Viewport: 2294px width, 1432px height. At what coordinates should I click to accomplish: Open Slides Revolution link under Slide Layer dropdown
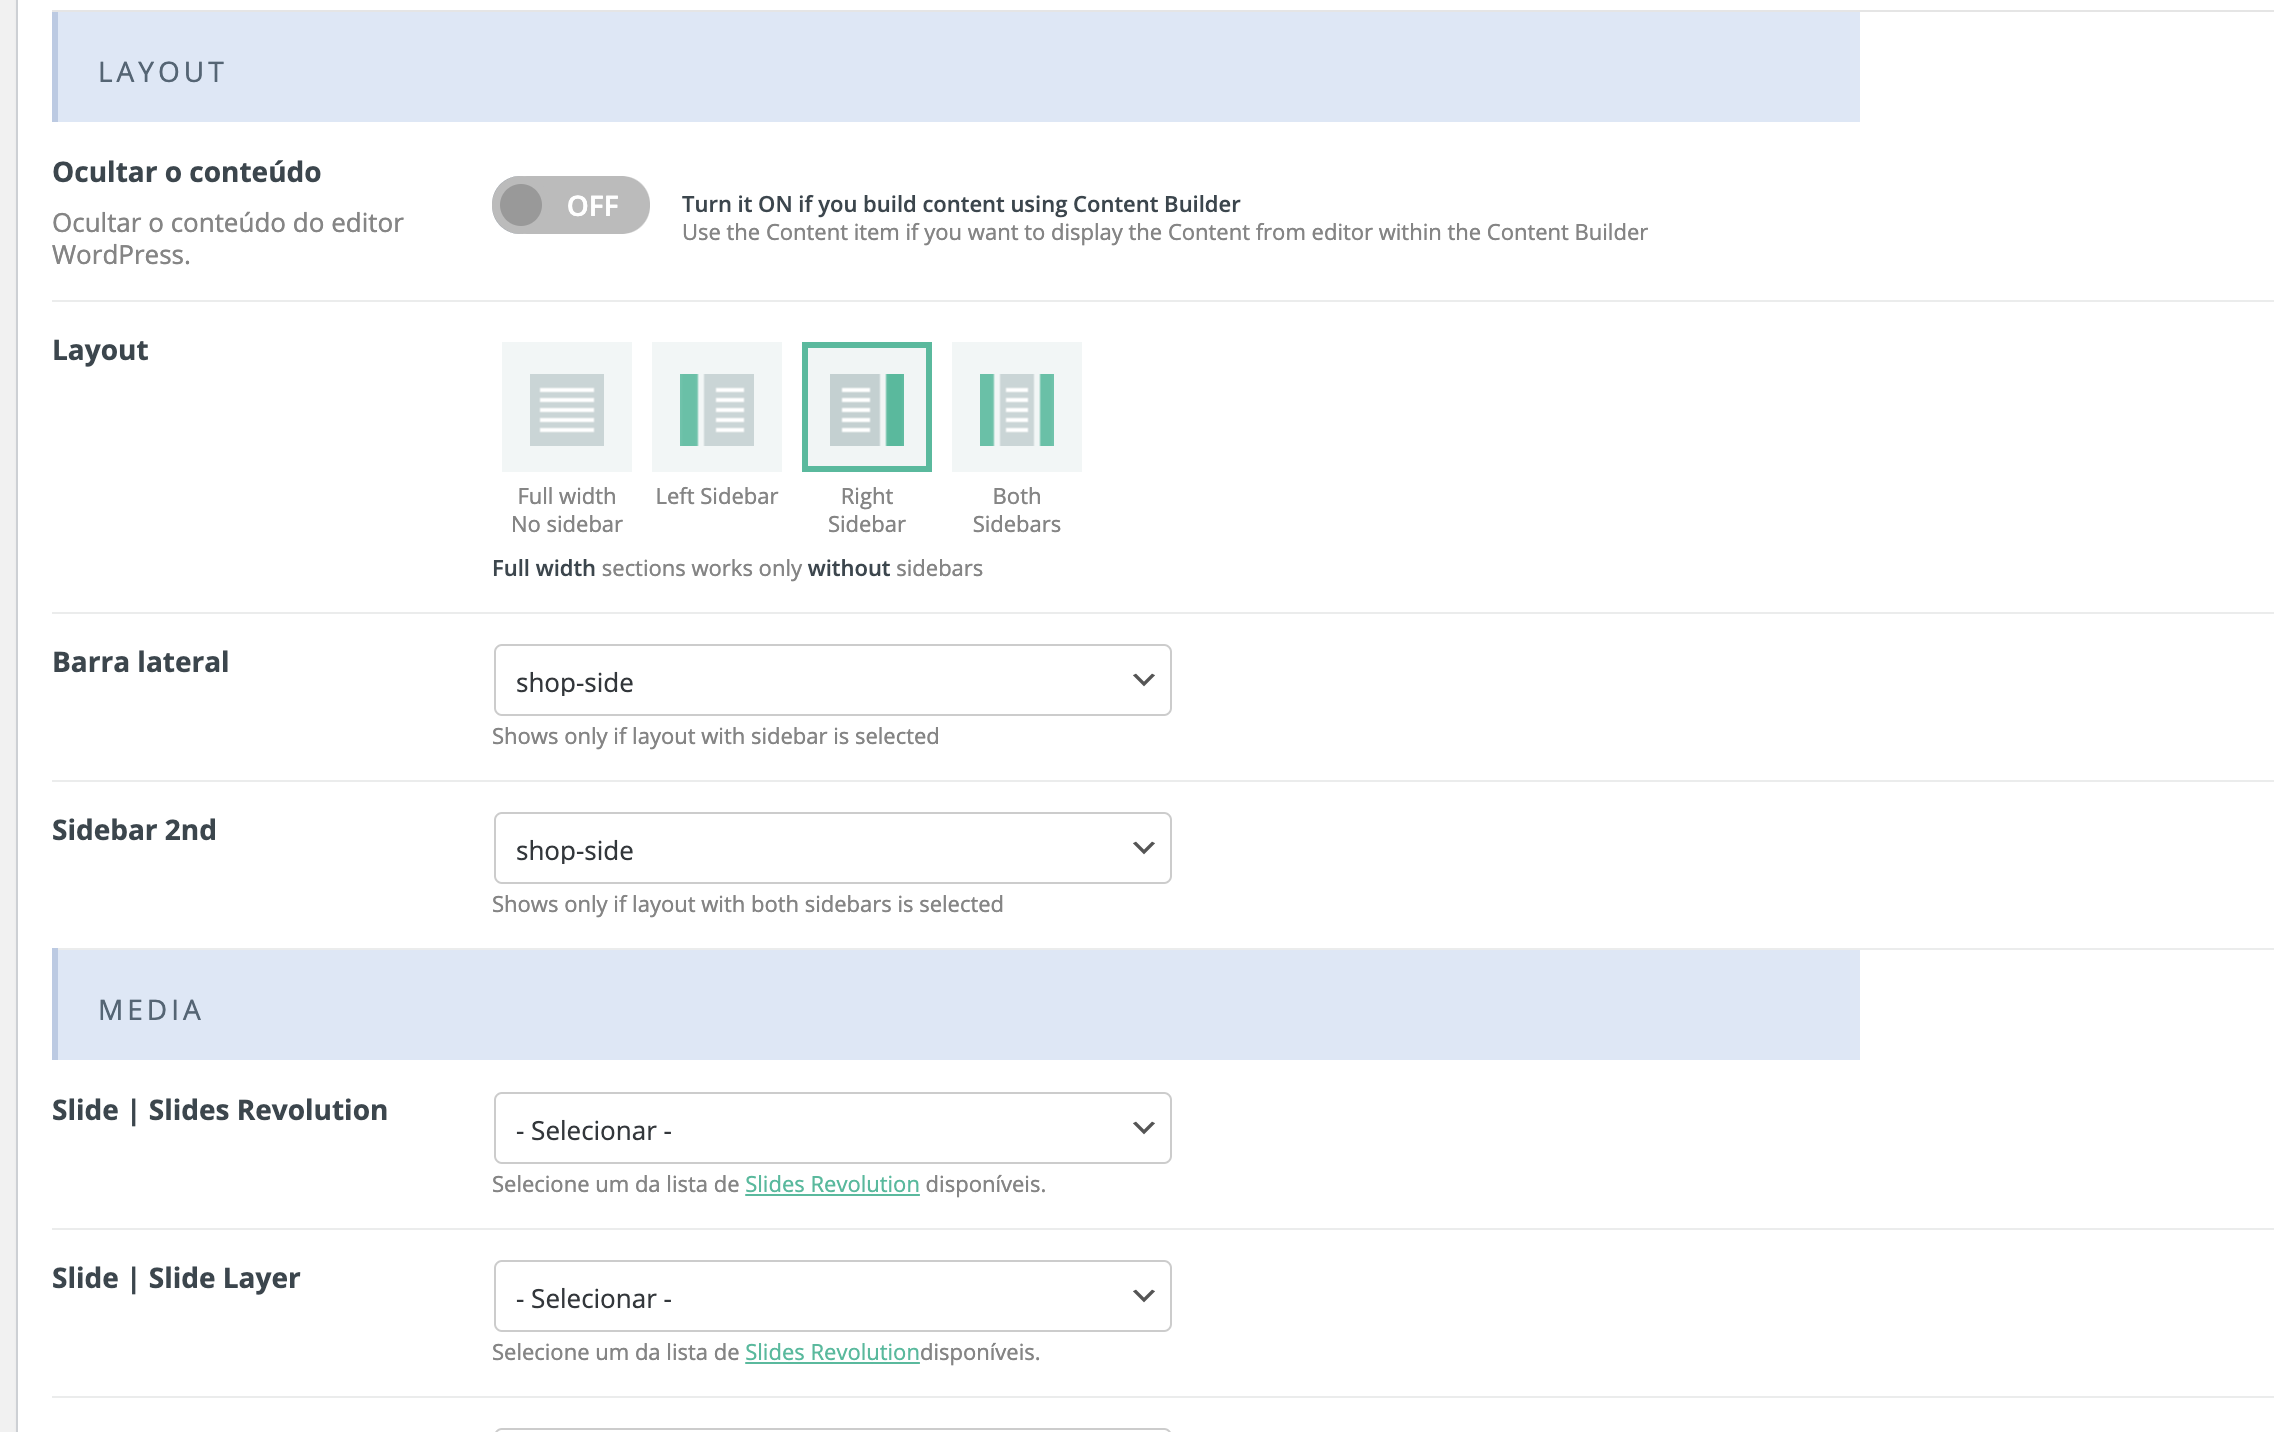click(x=832, y=1352)
